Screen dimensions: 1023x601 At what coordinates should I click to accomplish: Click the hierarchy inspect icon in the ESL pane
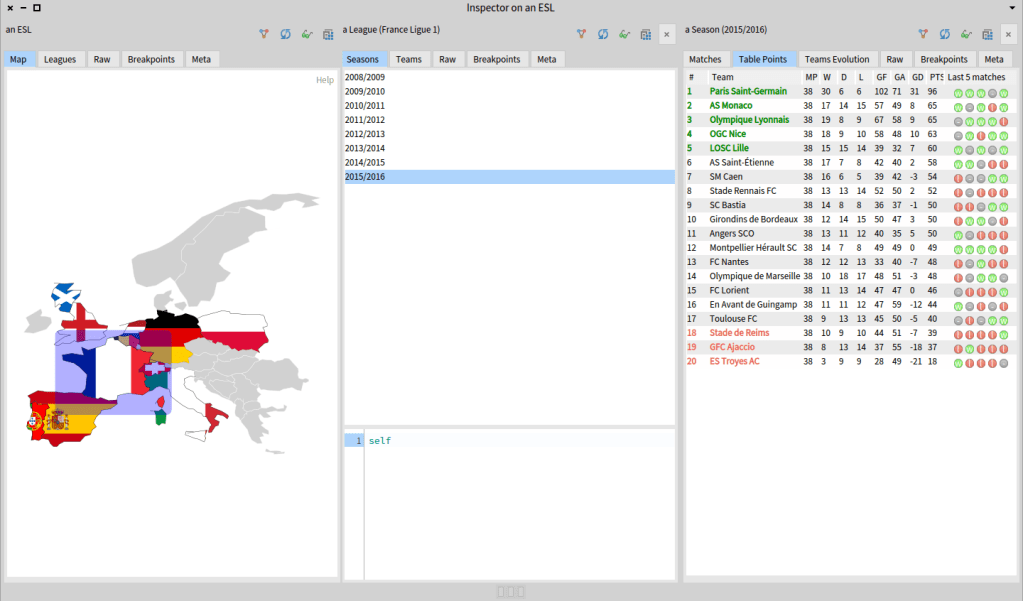point(264,34)
